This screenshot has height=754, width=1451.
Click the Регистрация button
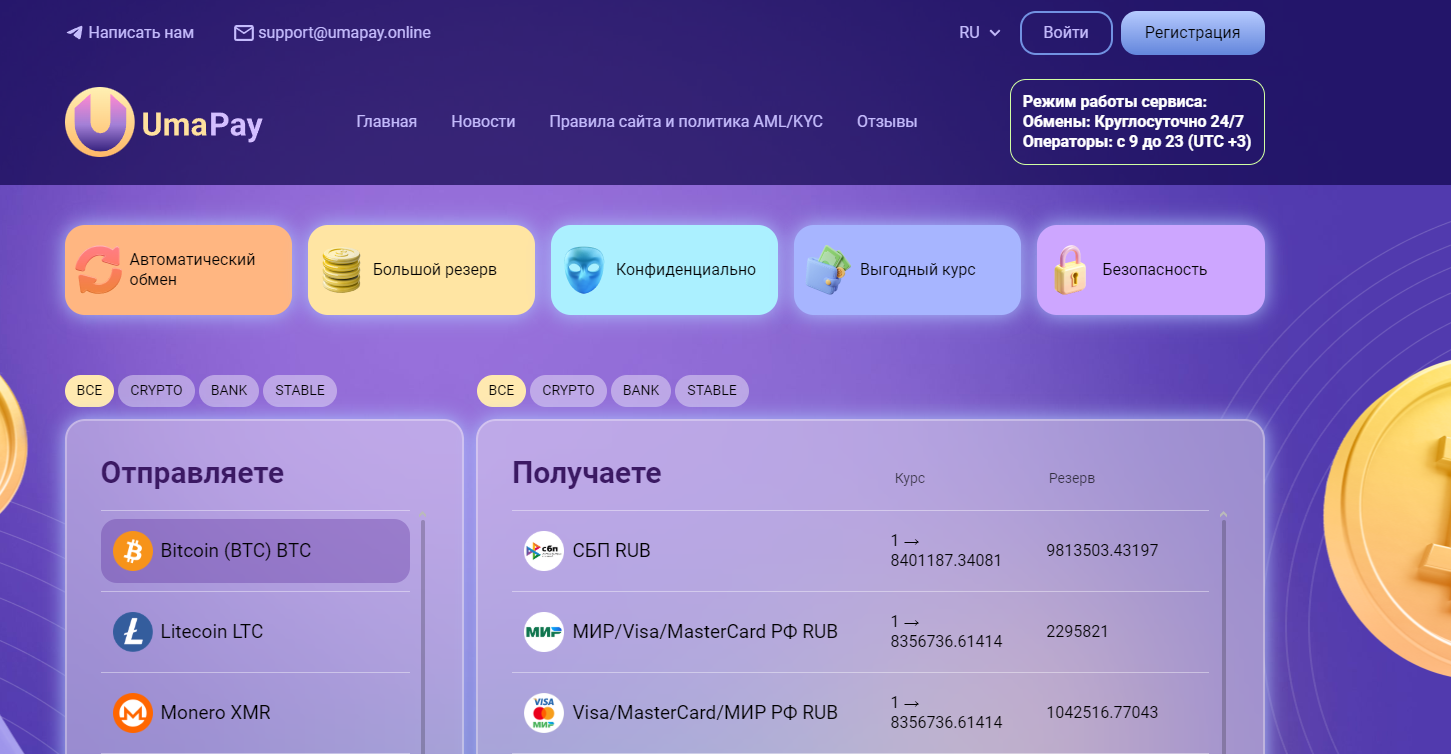tap(1193, 33)
